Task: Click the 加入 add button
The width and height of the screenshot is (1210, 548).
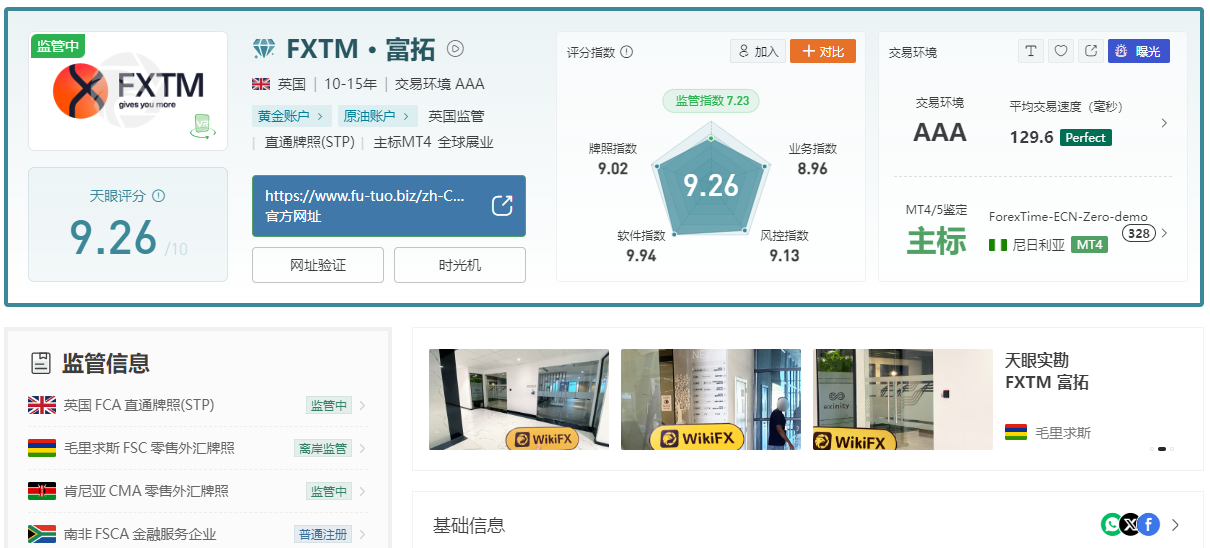Action: tap(757, 51)
